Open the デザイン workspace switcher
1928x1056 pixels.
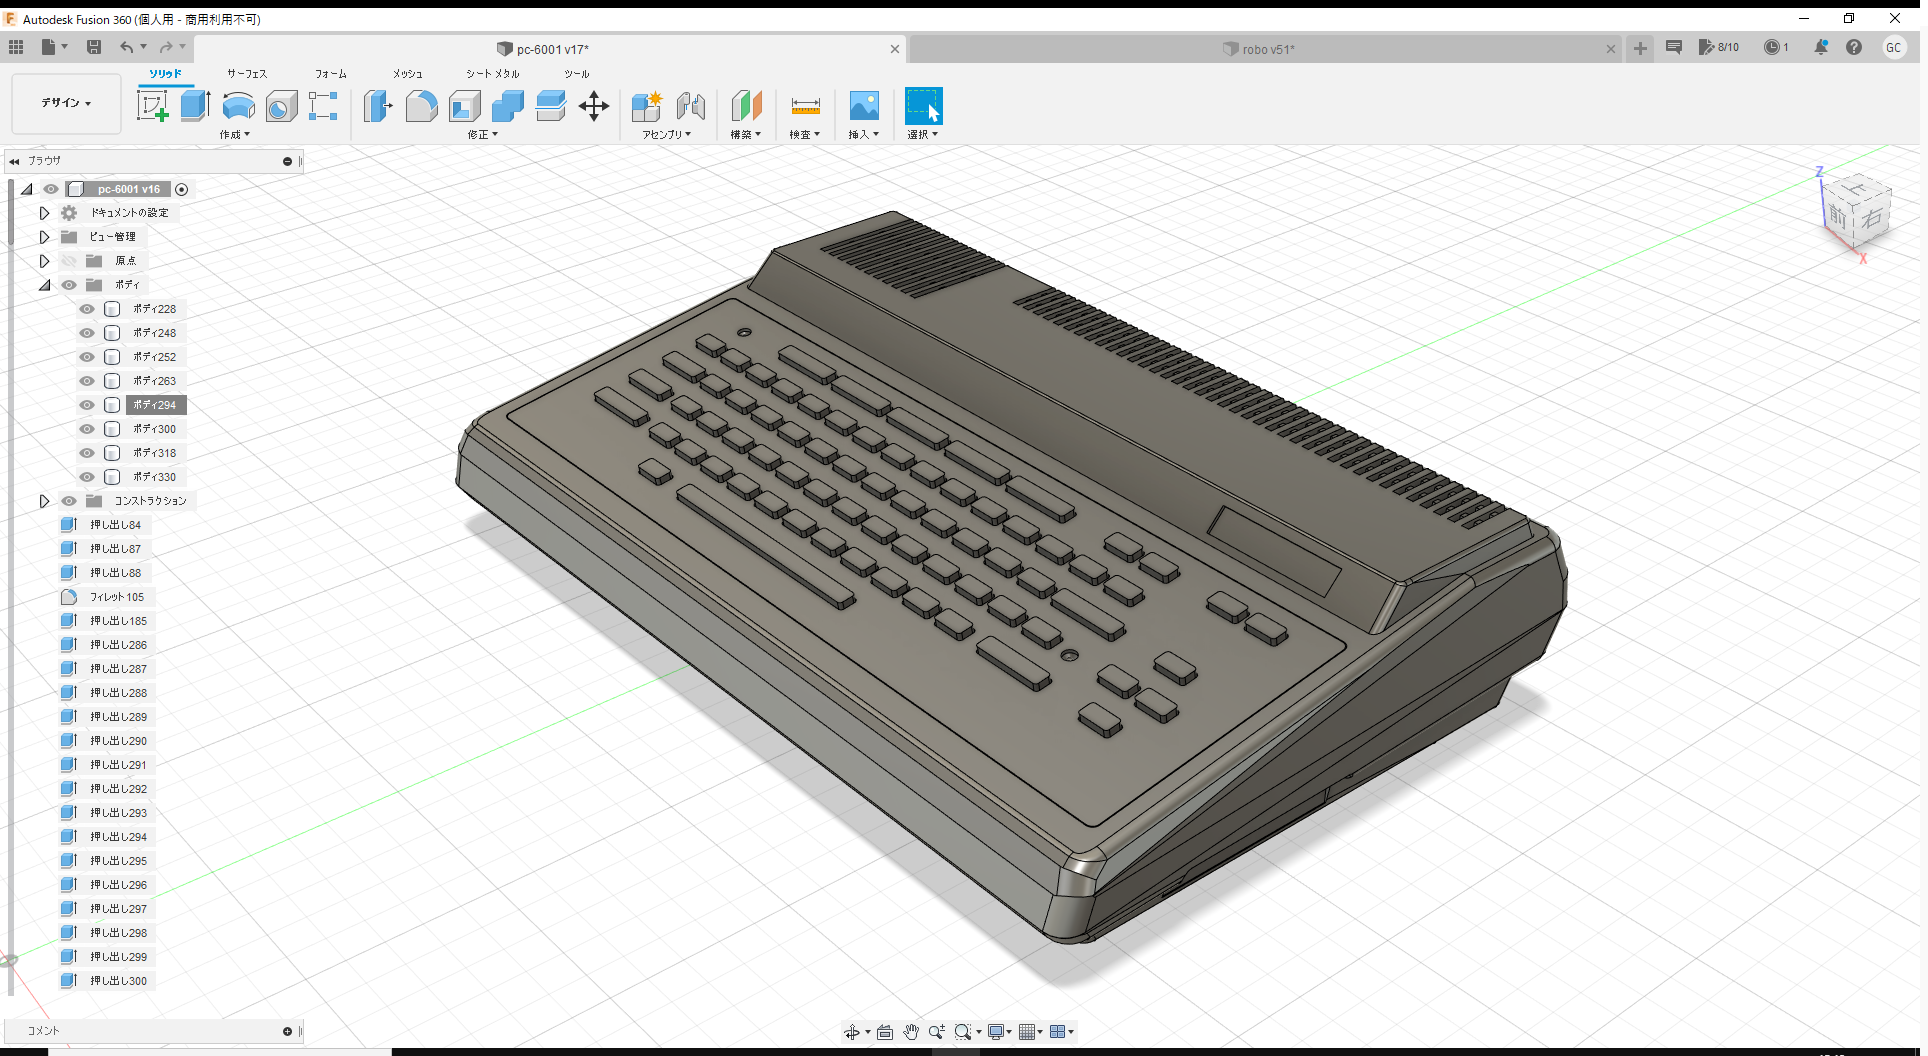click(64, 103)
